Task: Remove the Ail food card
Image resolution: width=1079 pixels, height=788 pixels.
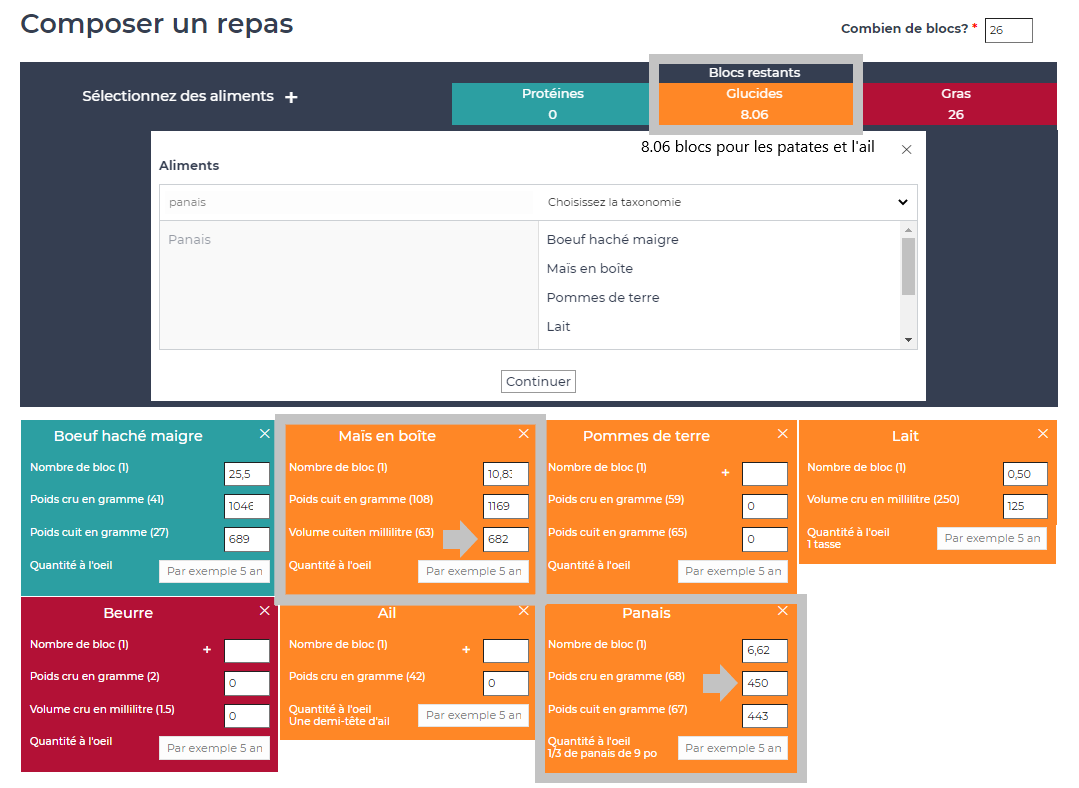Action: (523, 611)
